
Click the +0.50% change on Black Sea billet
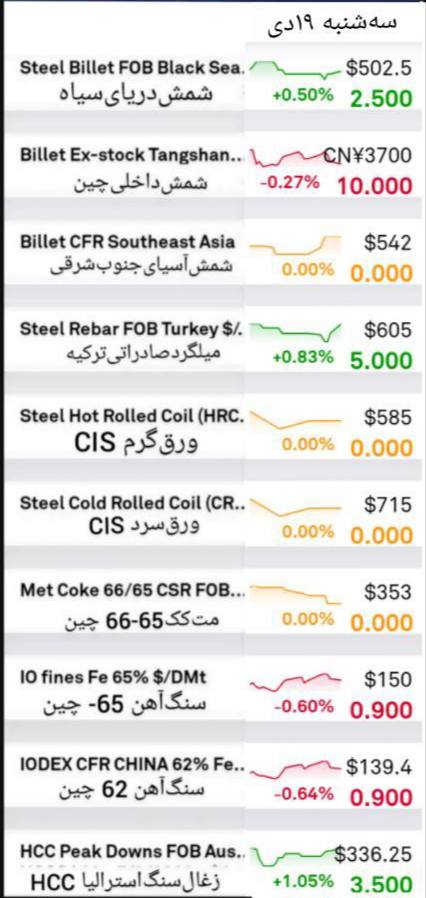point(303,96)
